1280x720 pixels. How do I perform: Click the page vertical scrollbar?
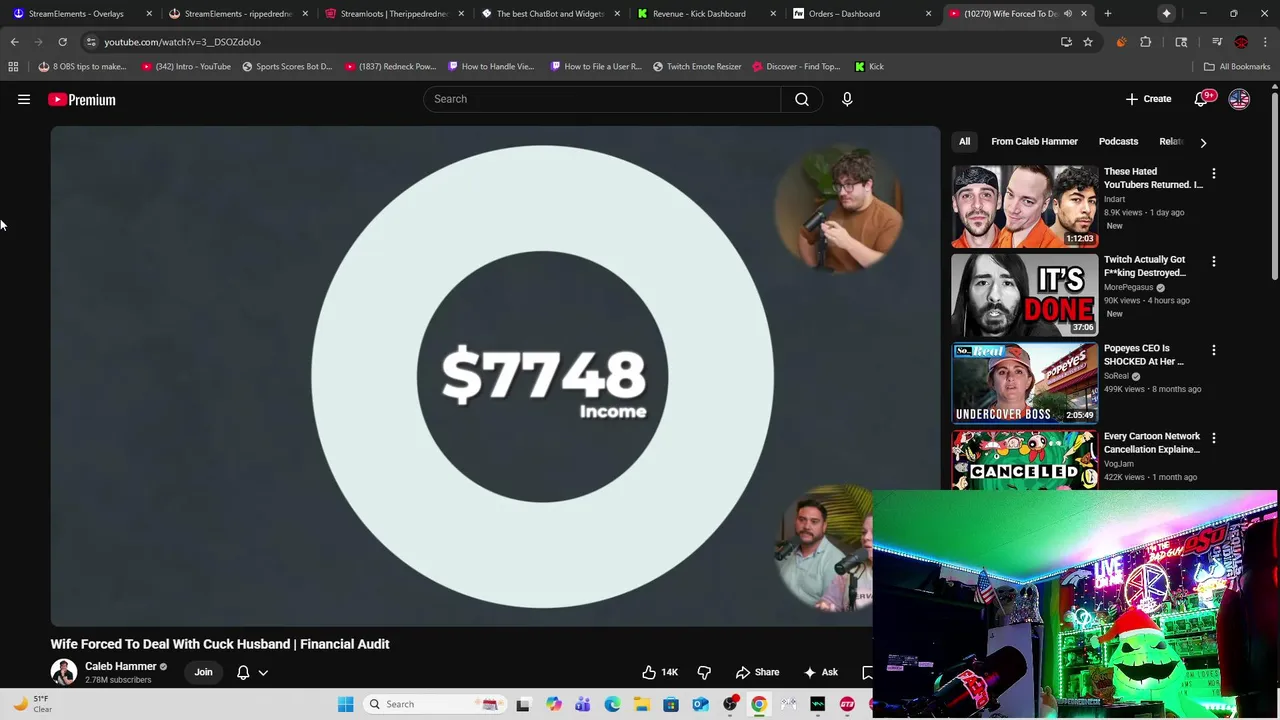point(1275,185)
